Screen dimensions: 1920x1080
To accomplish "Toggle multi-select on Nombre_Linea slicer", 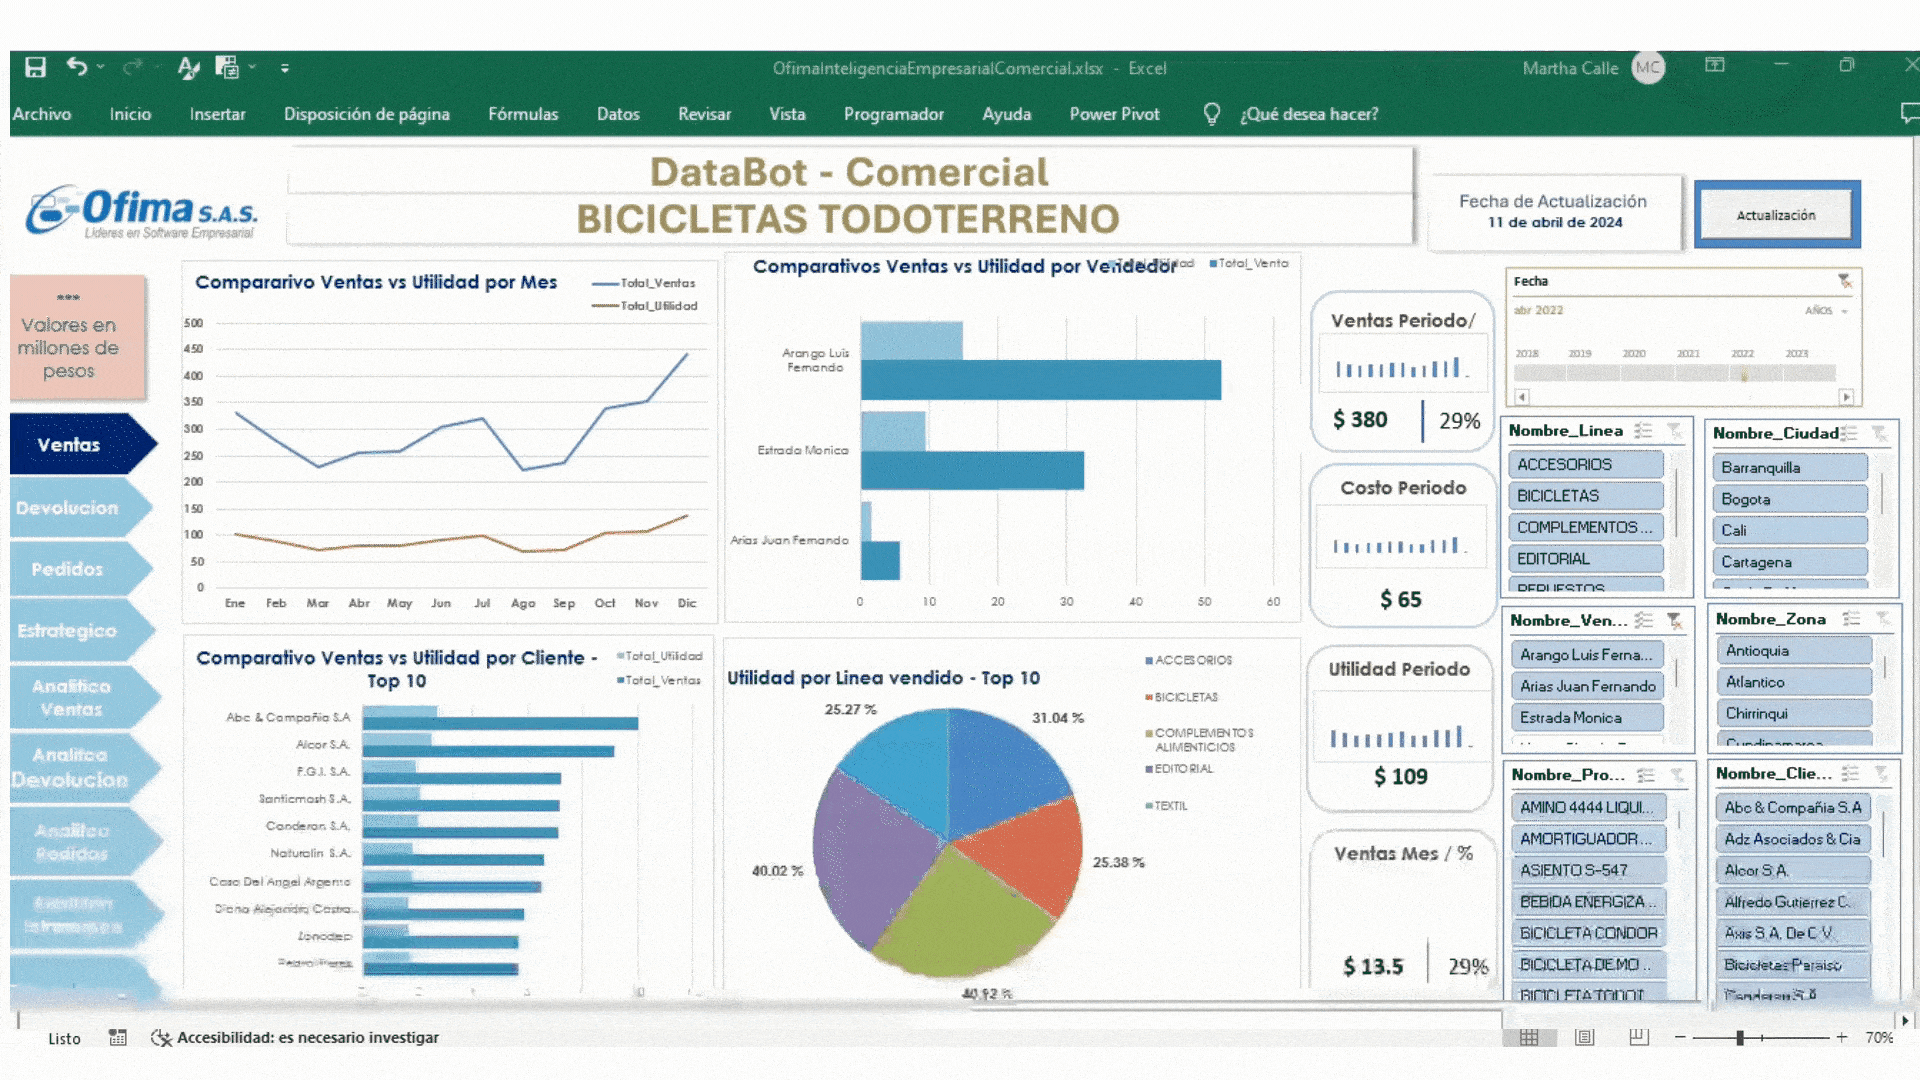I will point(1643,431).
